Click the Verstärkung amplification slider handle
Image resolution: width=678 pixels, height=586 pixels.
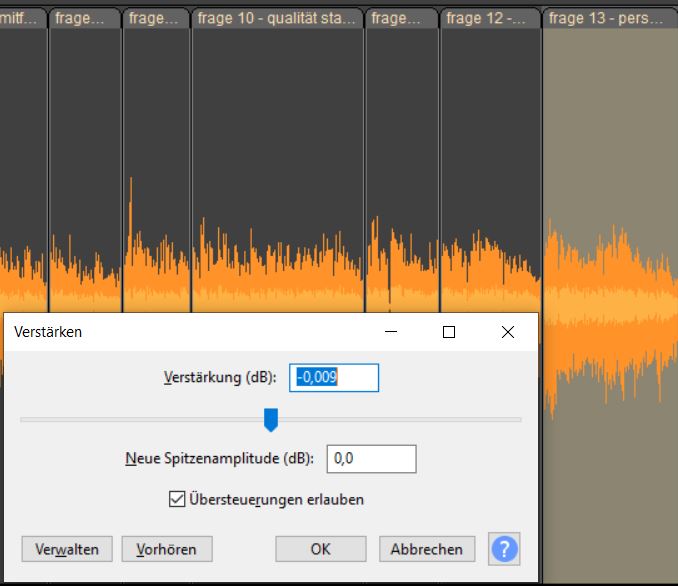point(271,419)
